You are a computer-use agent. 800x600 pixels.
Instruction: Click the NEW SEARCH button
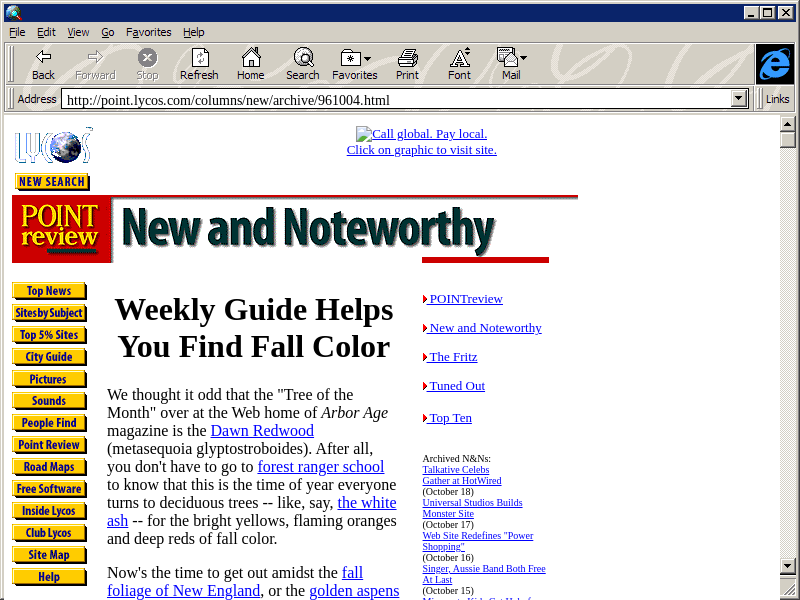[52, 182]
